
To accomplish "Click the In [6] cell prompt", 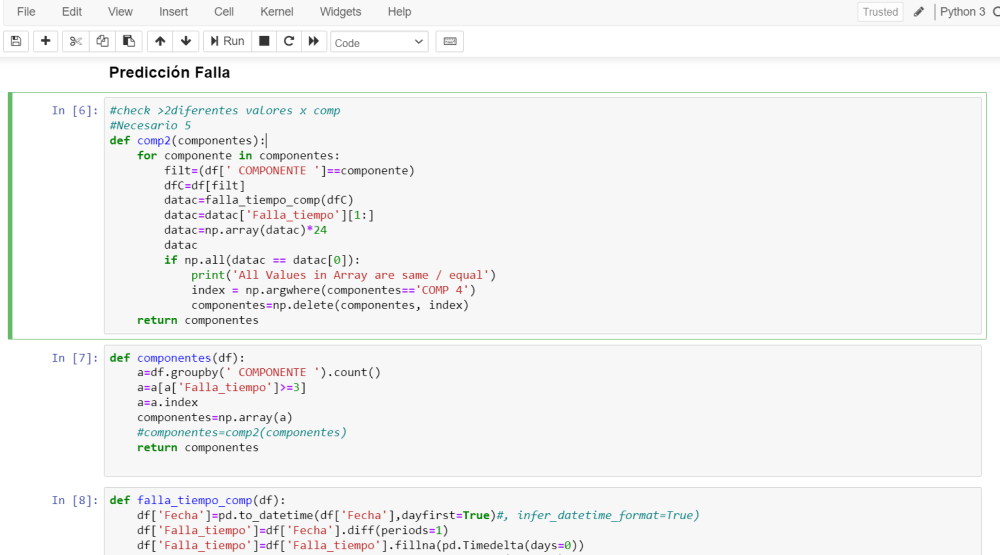I will click(75, 110).
